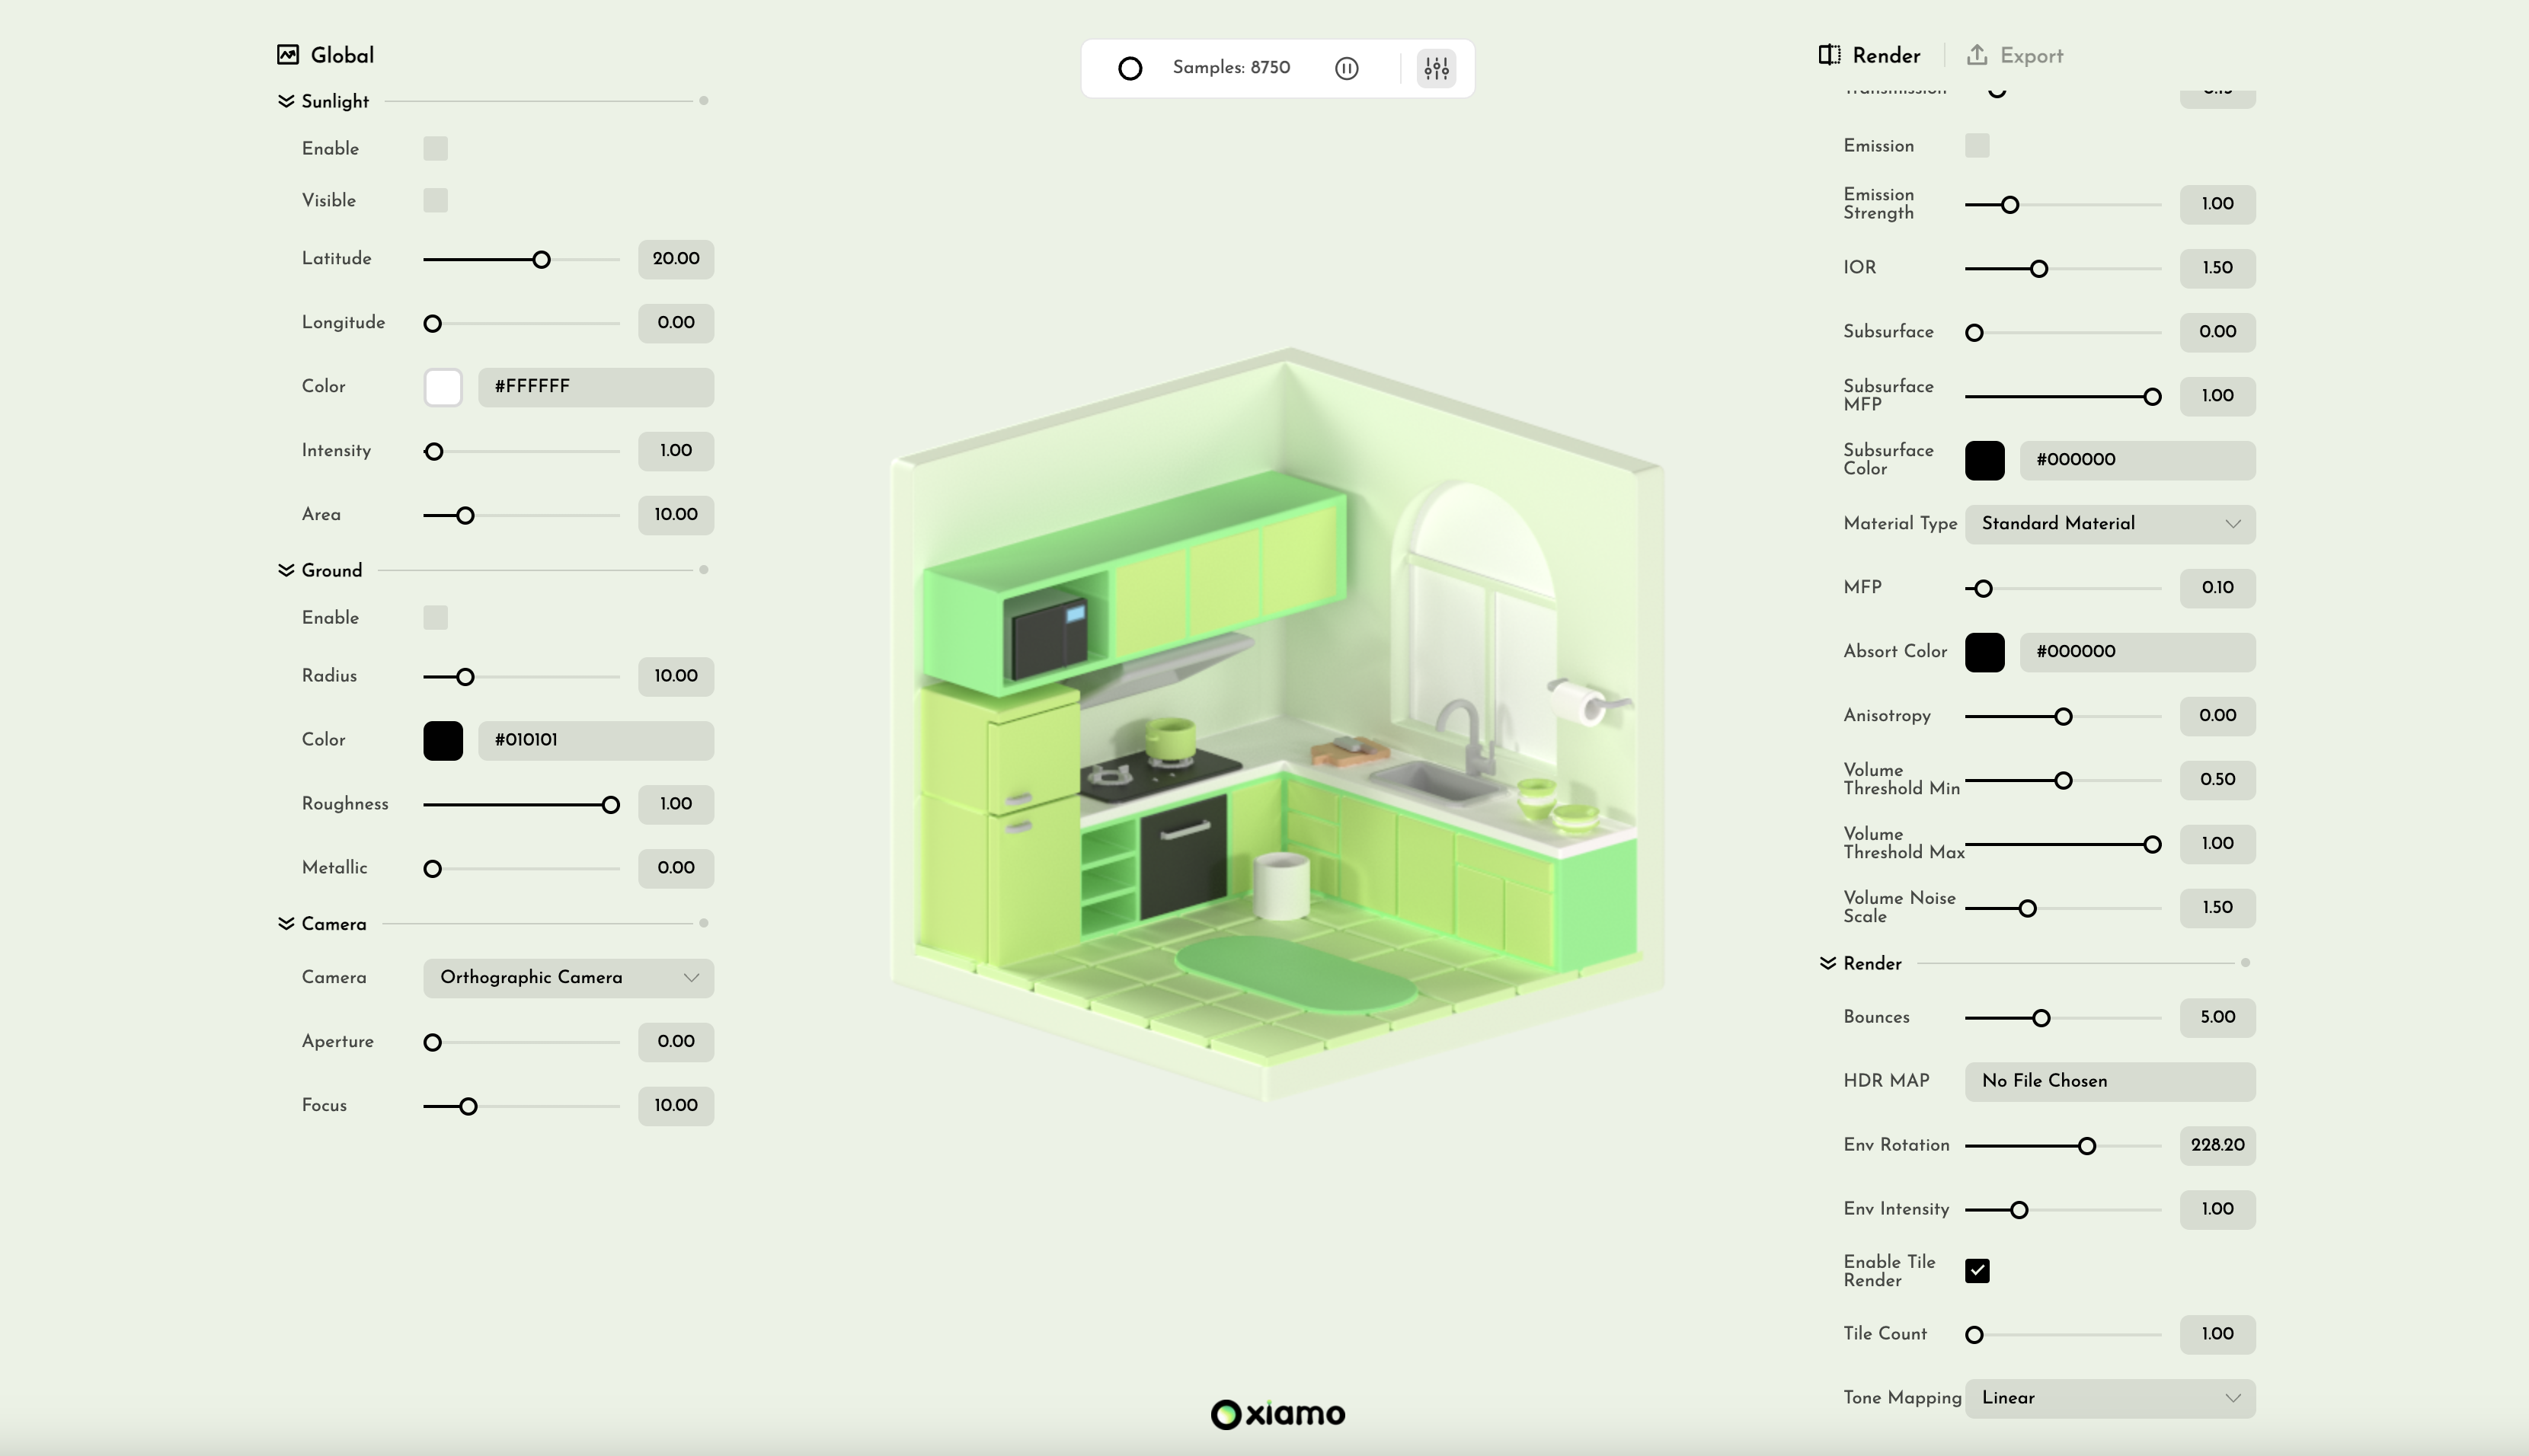The image size is (2529, 1456).
Task: Click the Env Rotation slider handle
Action: click(x=2086, y=1146)
